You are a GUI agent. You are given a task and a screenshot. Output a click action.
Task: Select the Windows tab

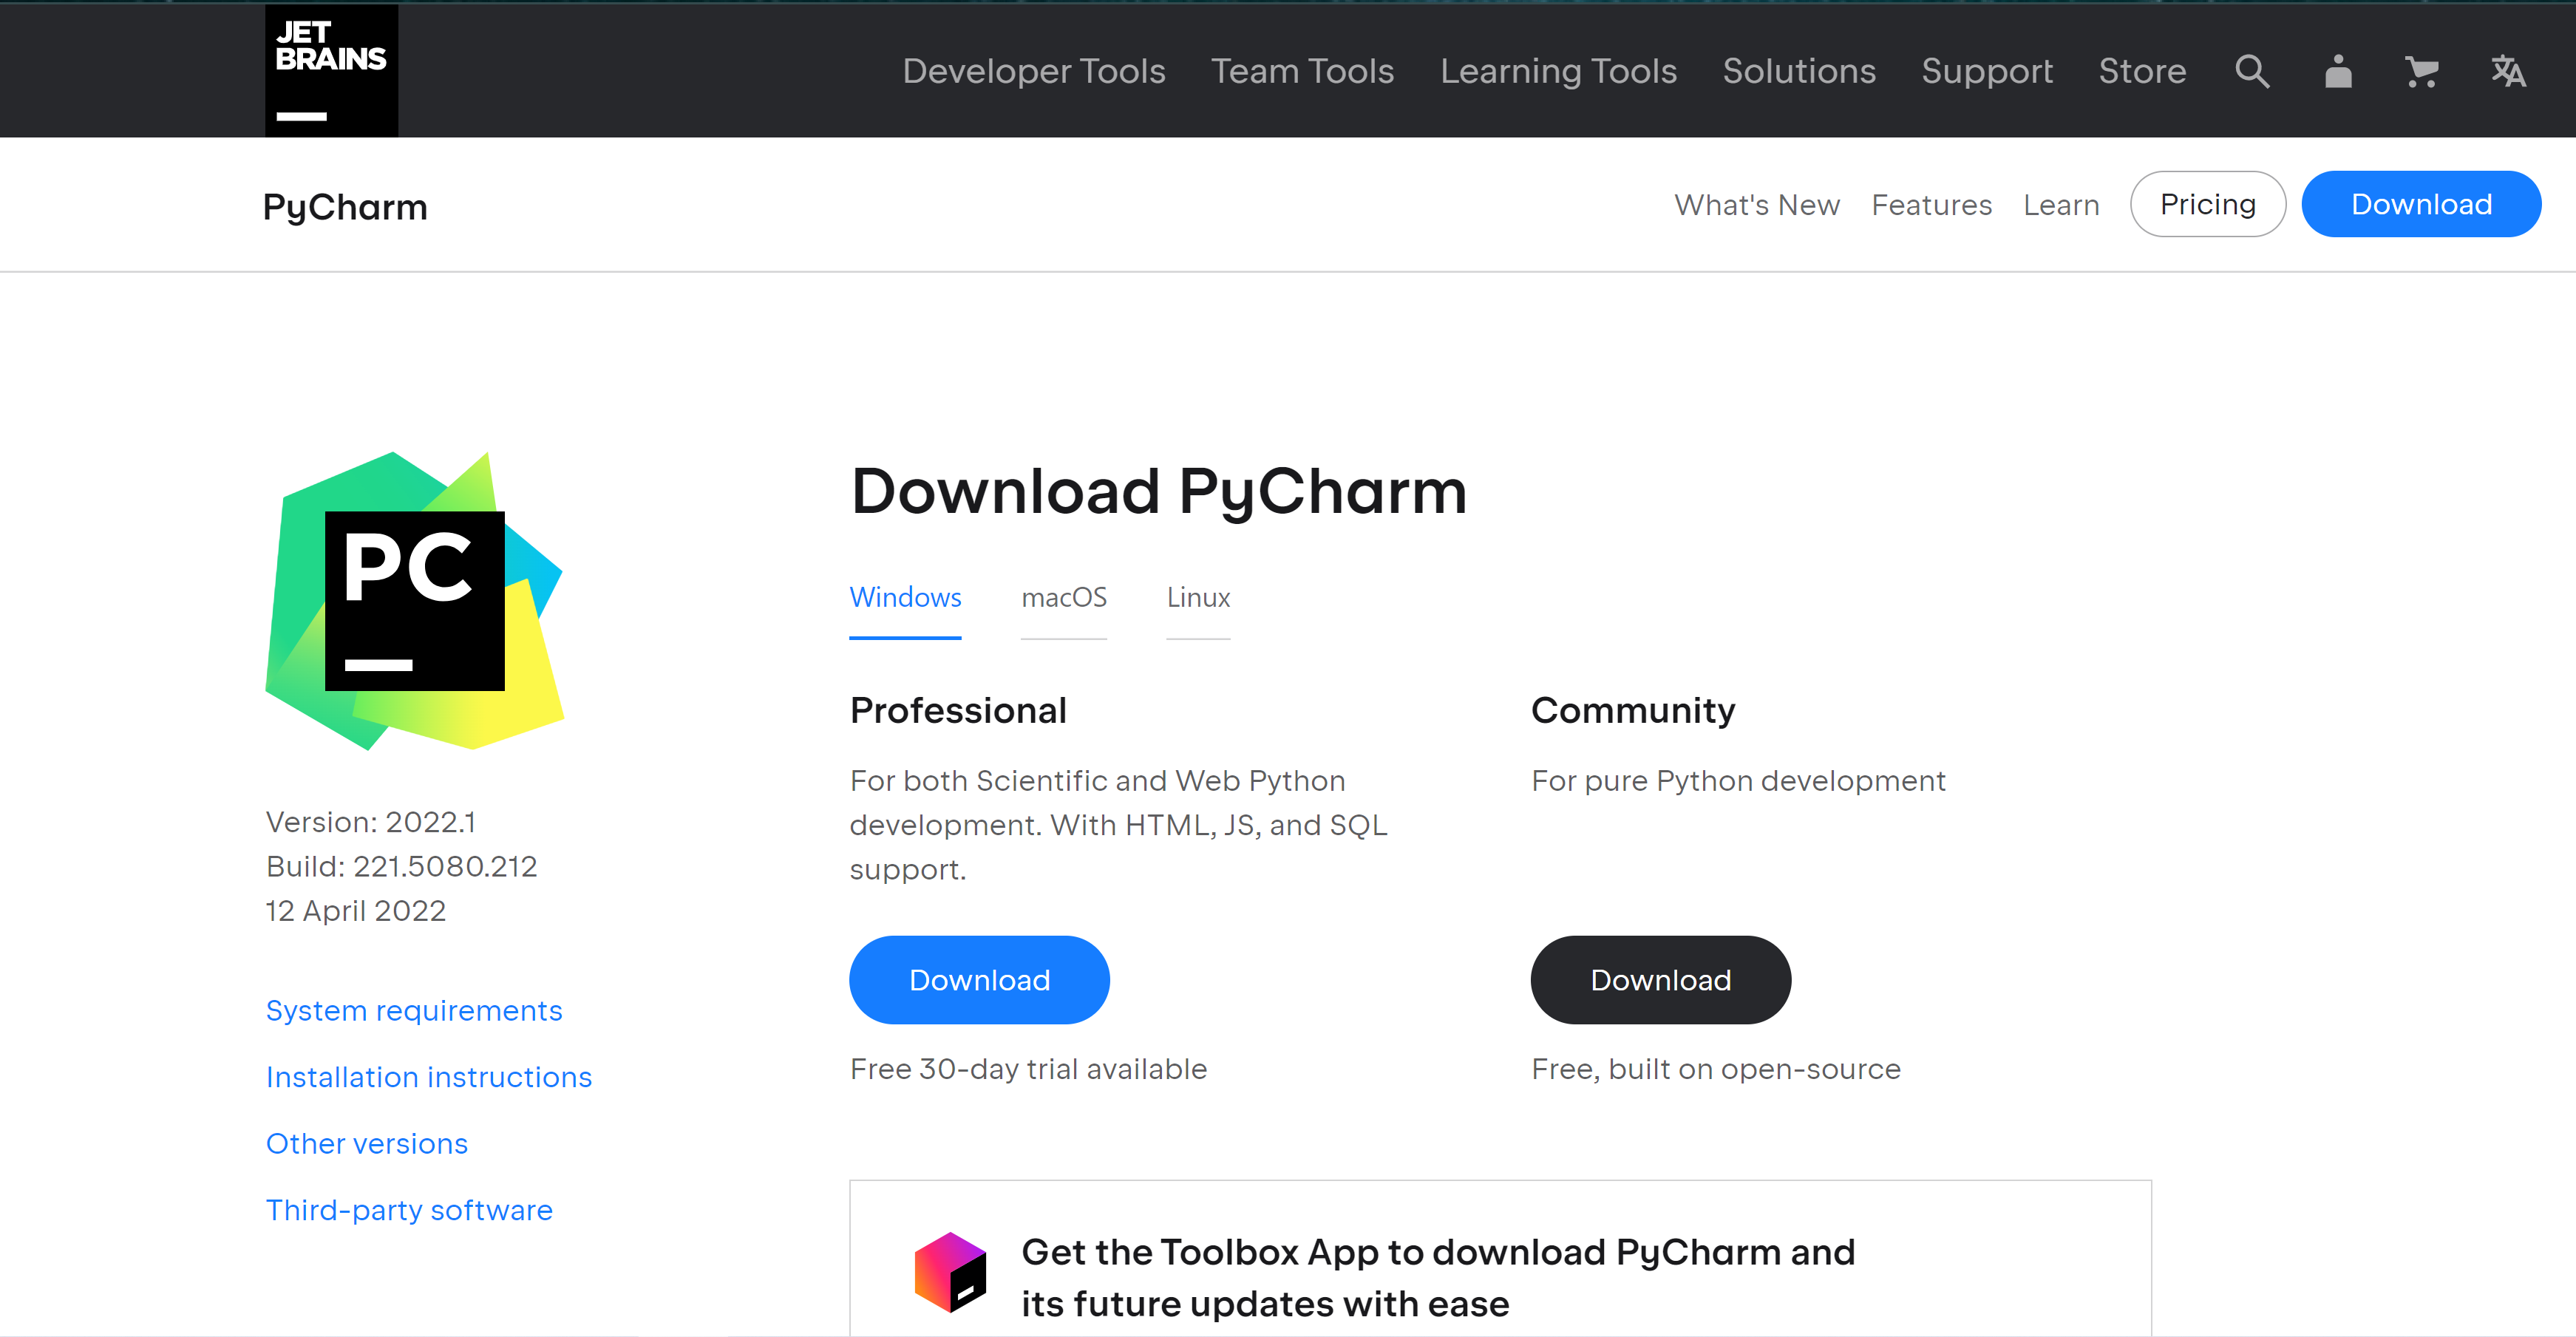tap(905, 597)
